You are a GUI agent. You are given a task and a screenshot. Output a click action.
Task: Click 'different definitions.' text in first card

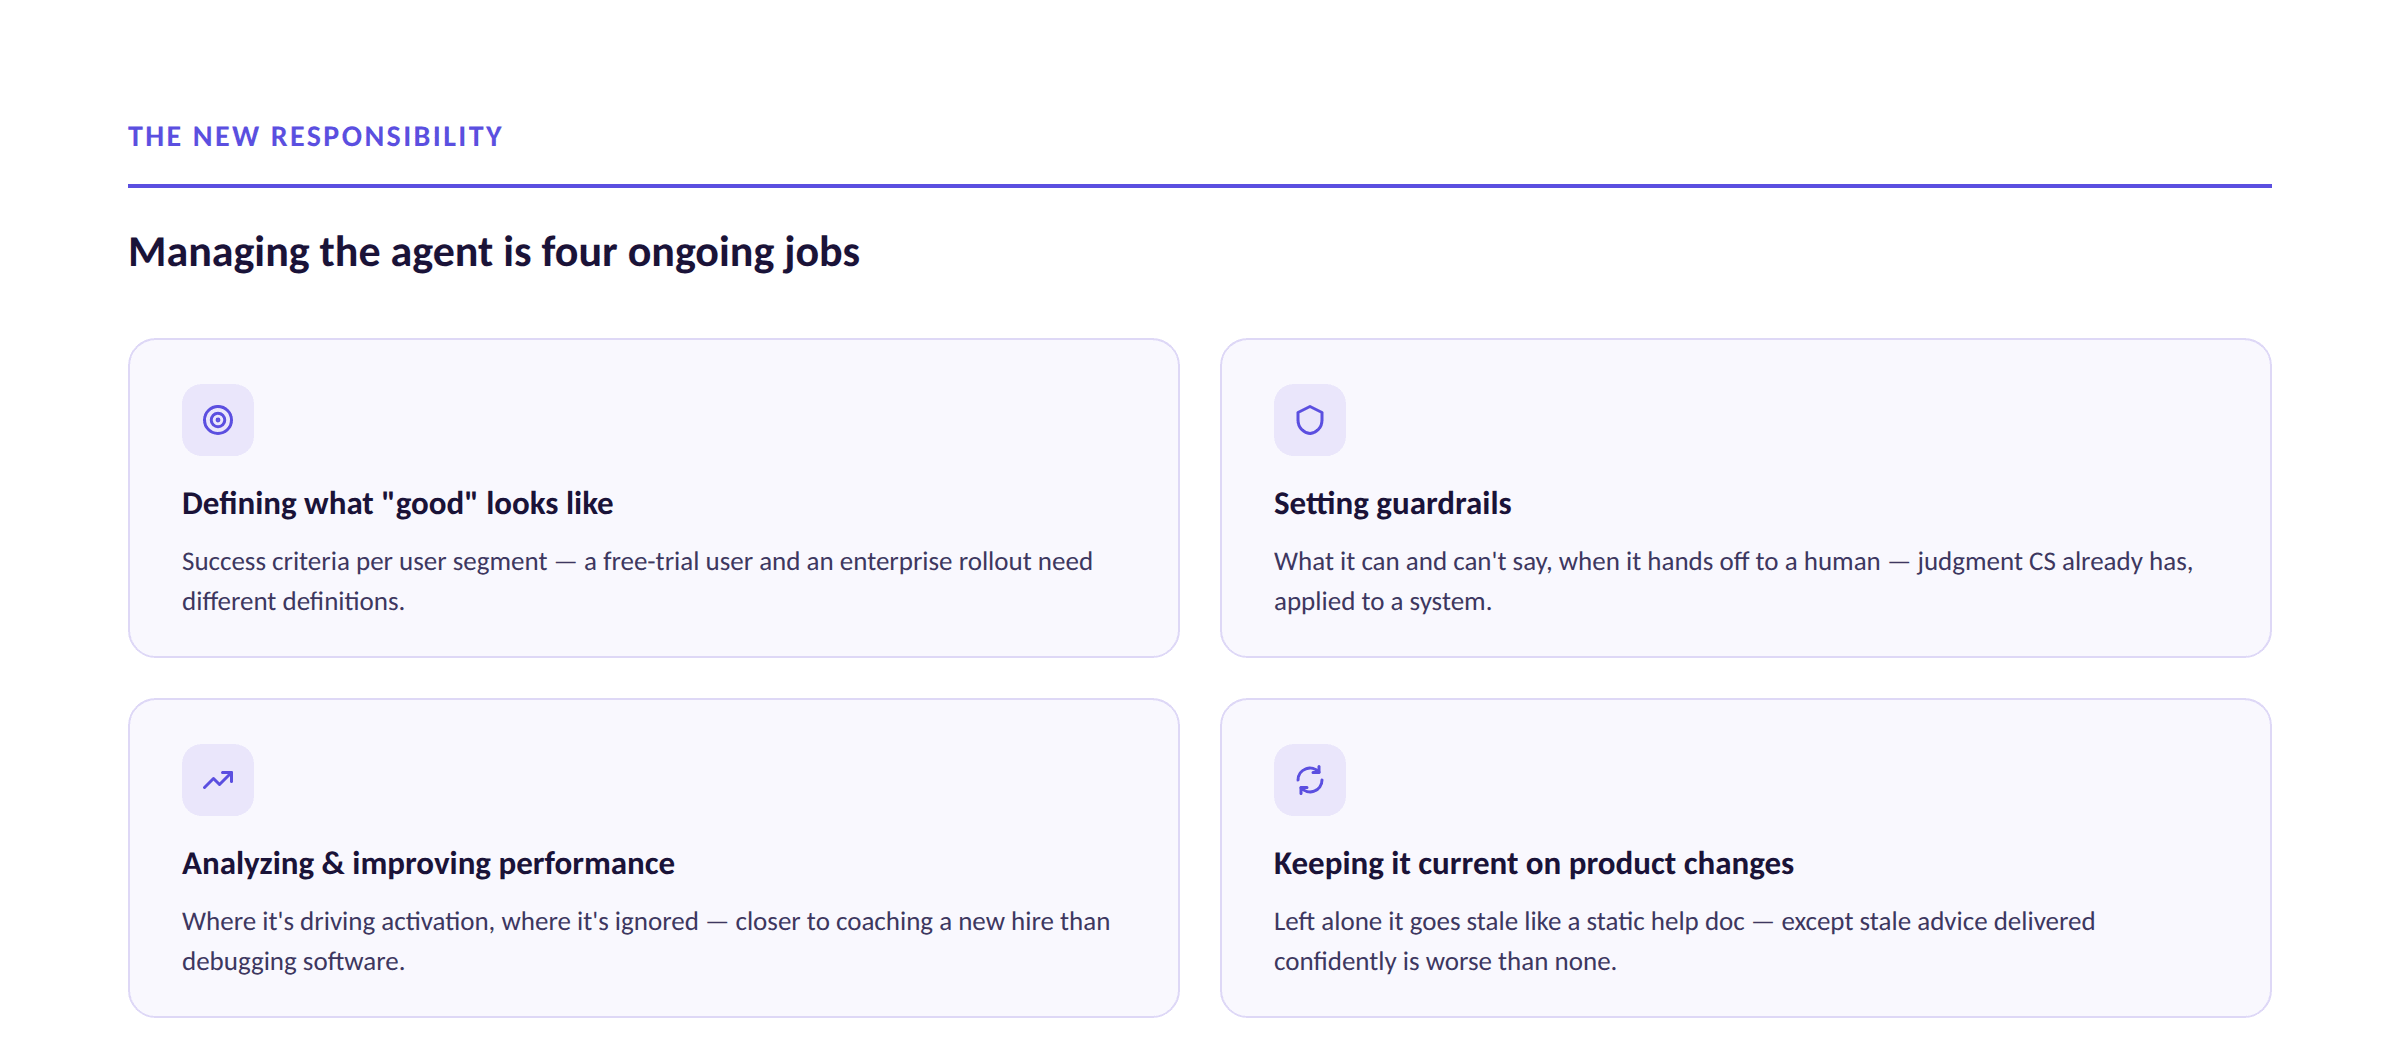(x=293, y=602)
